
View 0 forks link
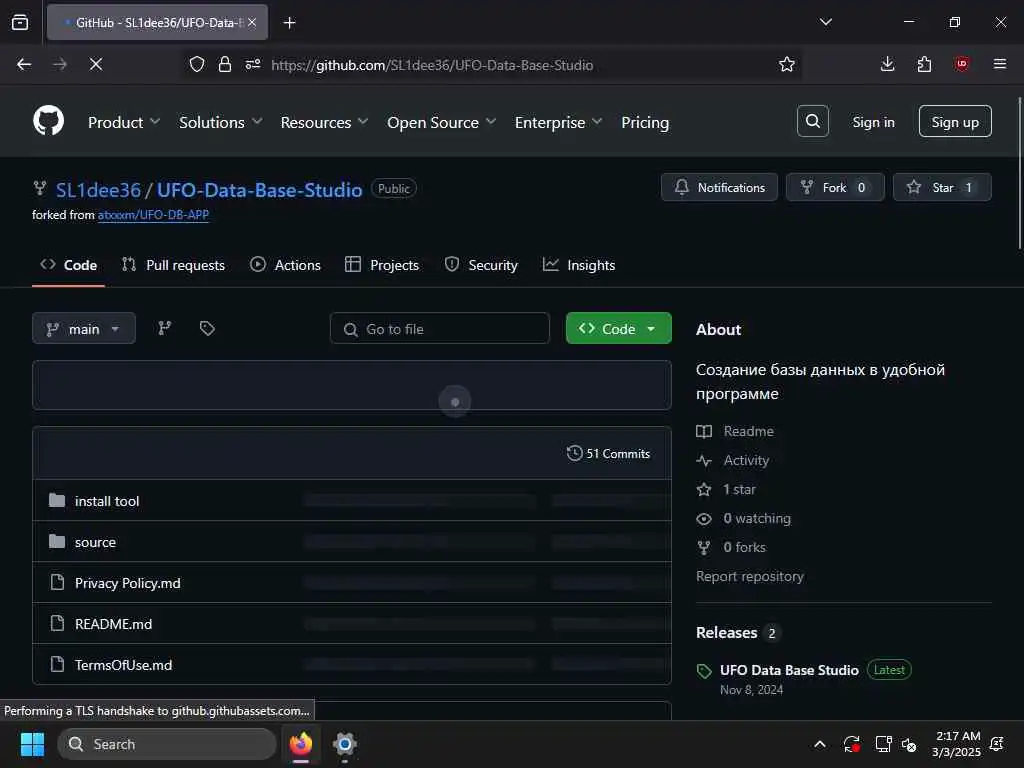744,547
